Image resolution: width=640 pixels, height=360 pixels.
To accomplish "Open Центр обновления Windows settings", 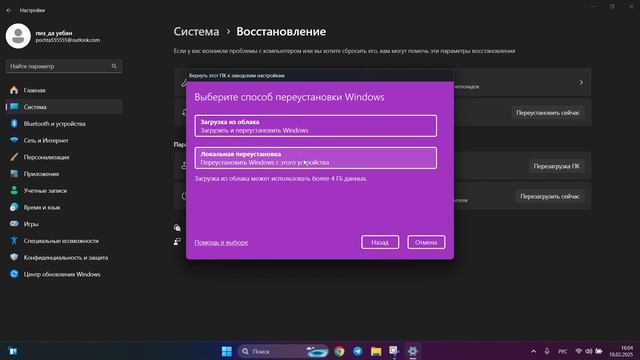I will (64, 274).
